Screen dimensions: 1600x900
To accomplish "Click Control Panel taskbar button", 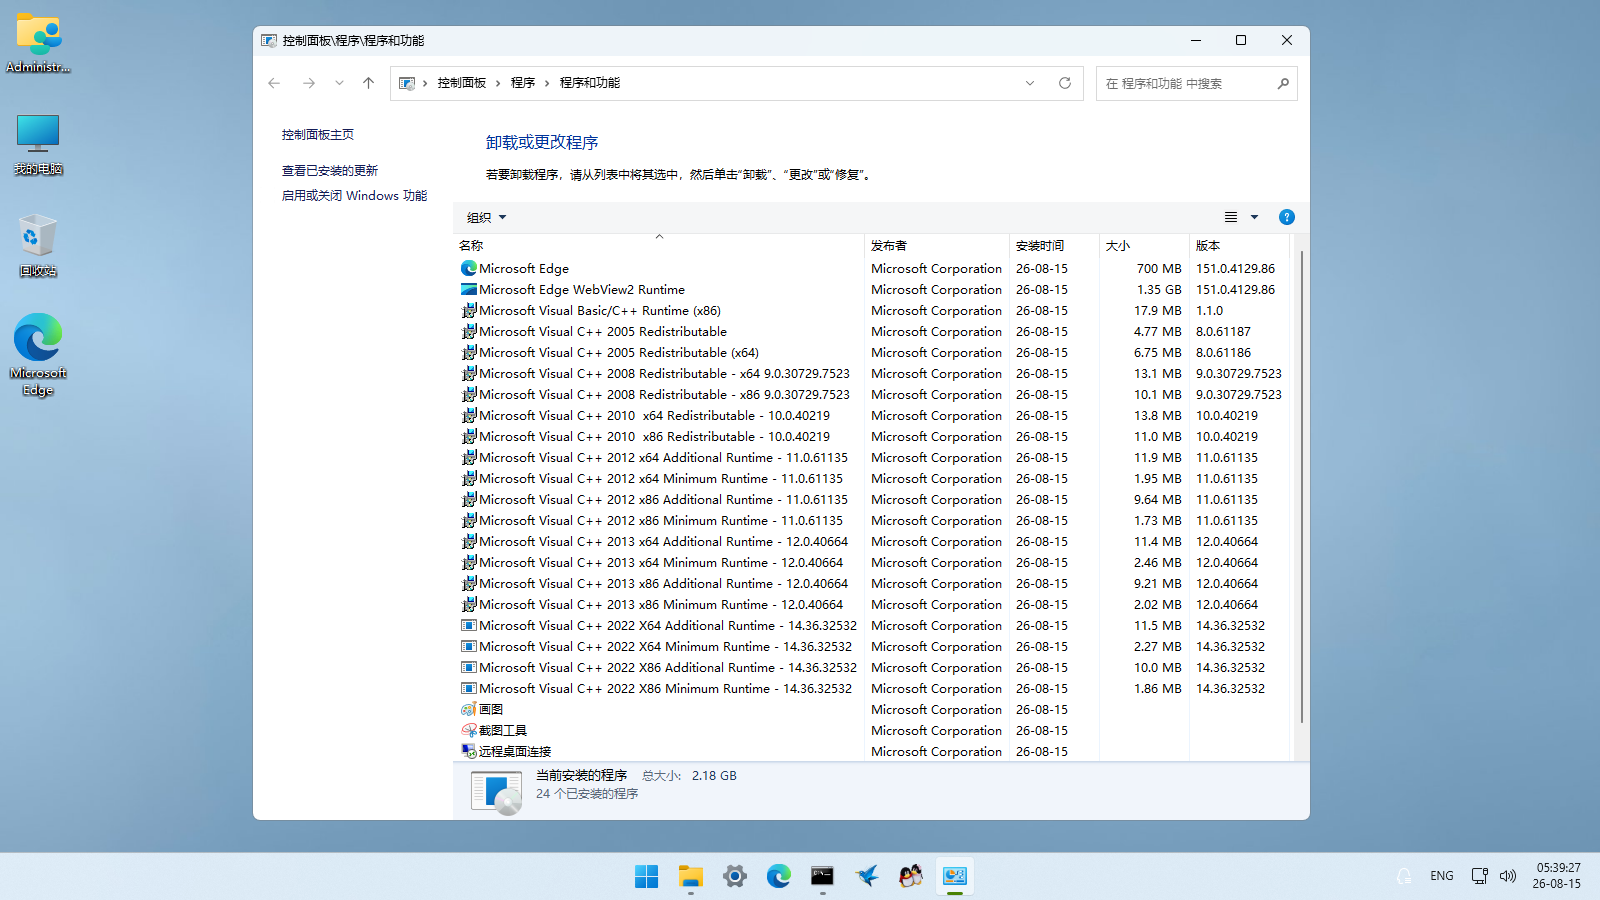I will (955, 877).
